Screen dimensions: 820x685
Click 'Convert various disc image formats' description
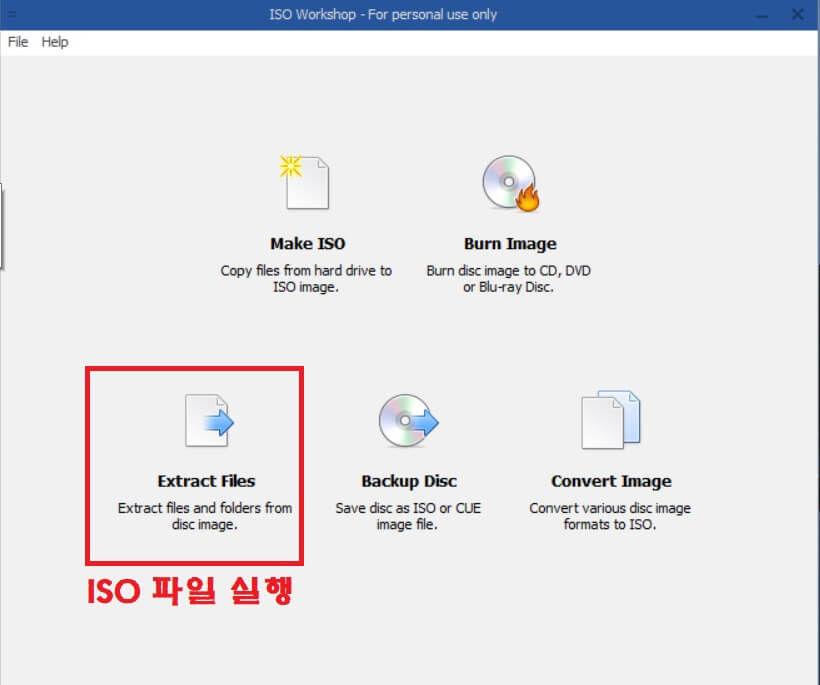click(x=610, y=516)
